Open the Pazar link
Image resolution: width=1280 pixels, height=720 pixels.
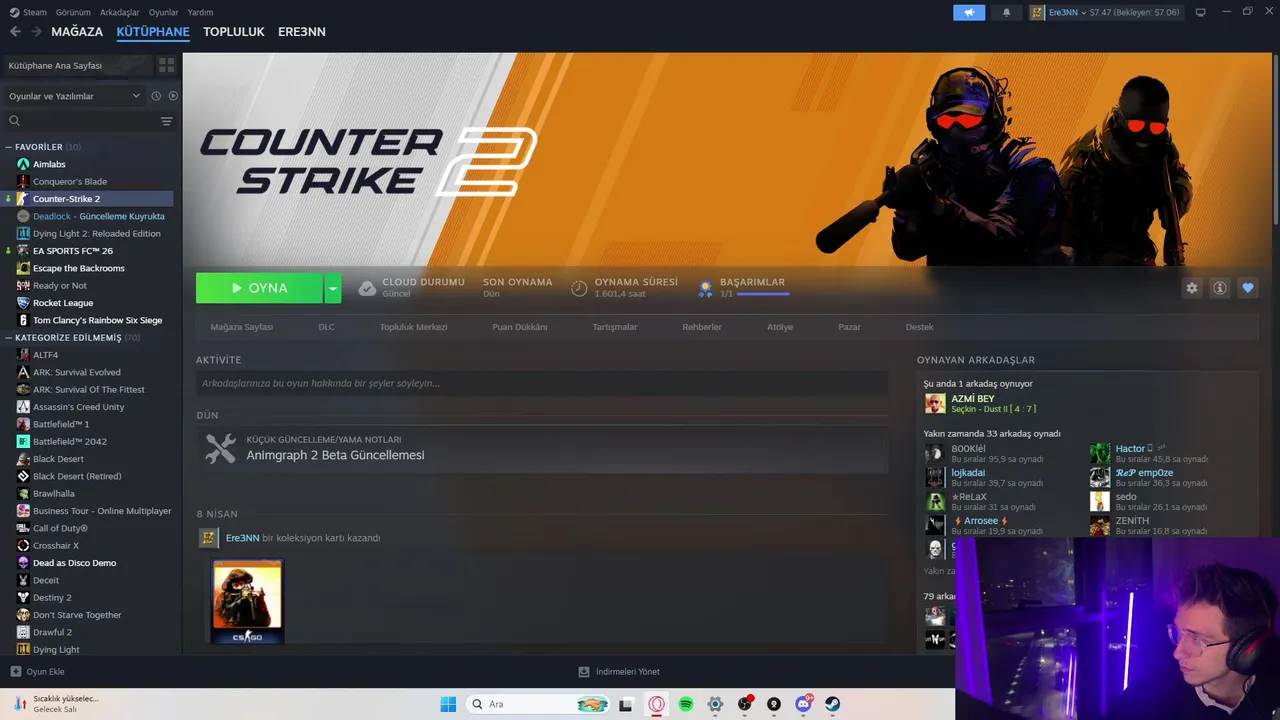pyautogui.click(x=849, y=327)
